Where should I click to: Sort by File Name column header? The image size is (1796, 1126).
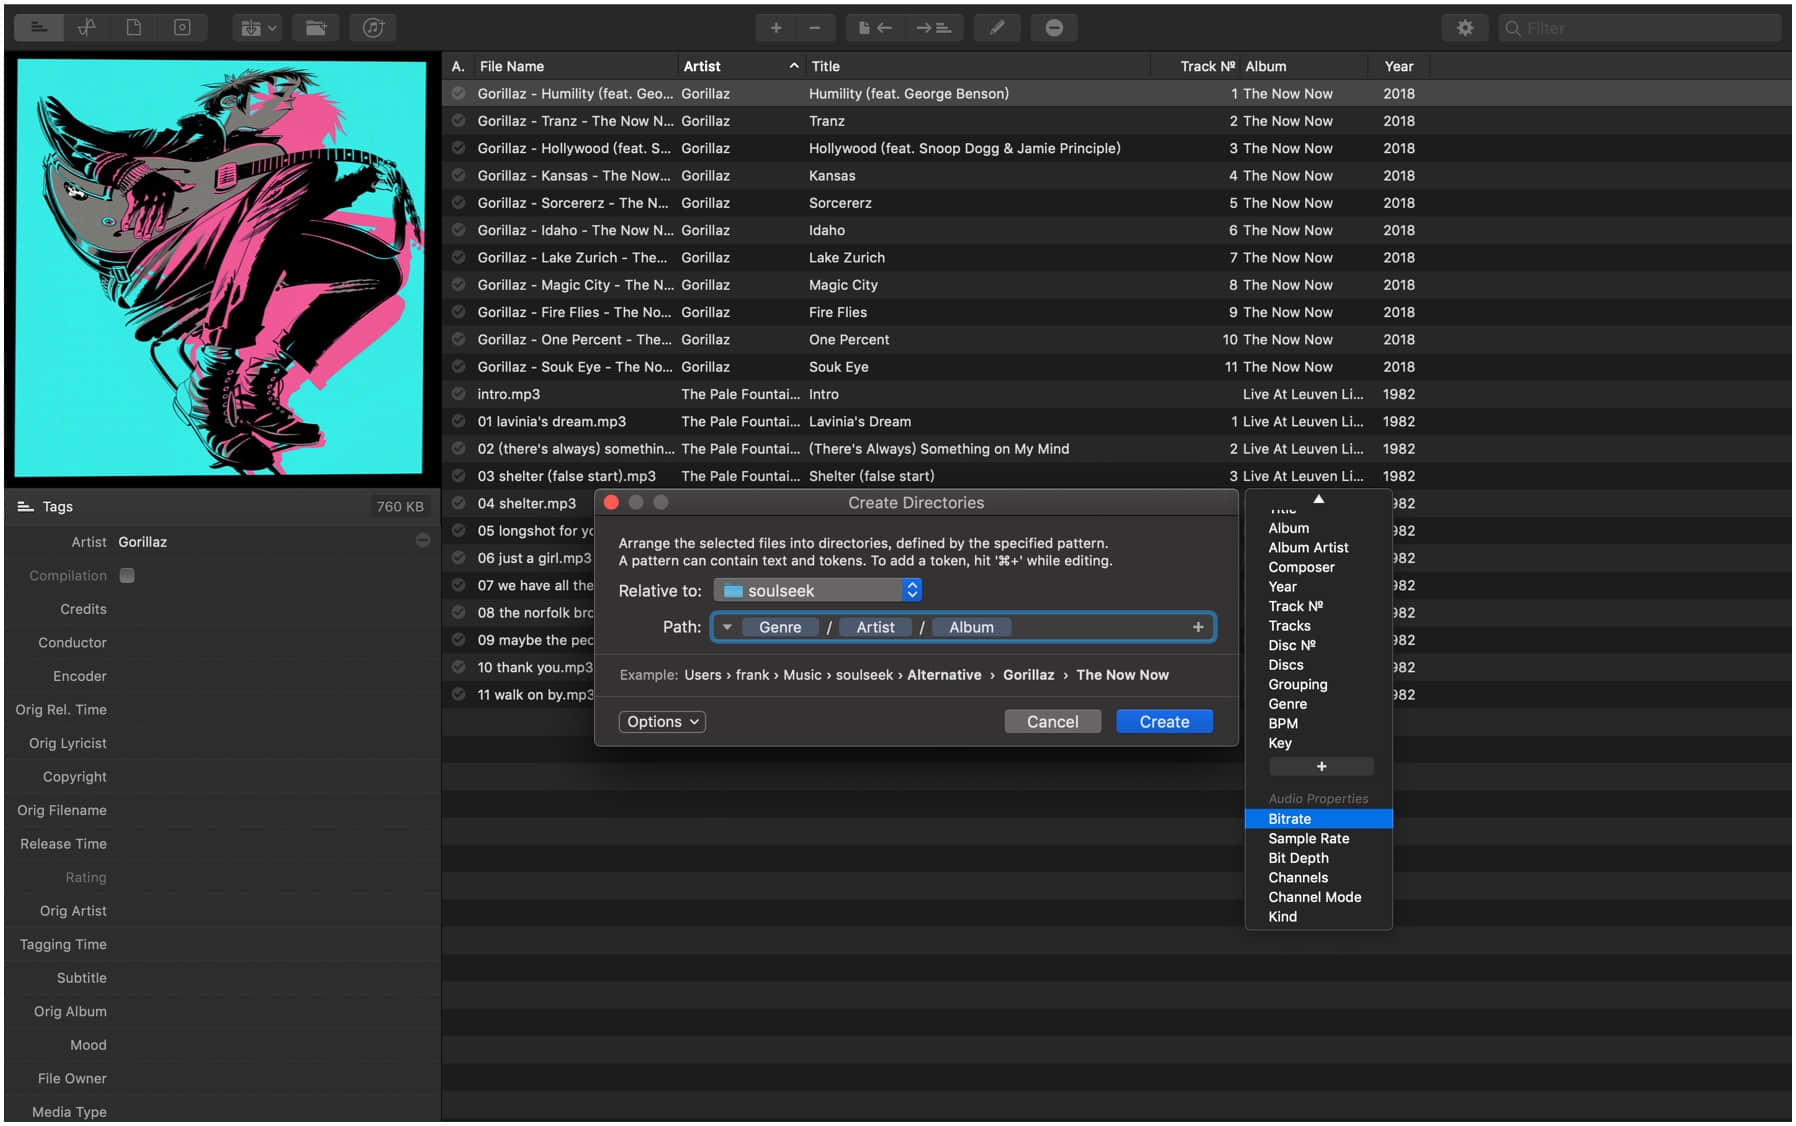click(575, 66)
